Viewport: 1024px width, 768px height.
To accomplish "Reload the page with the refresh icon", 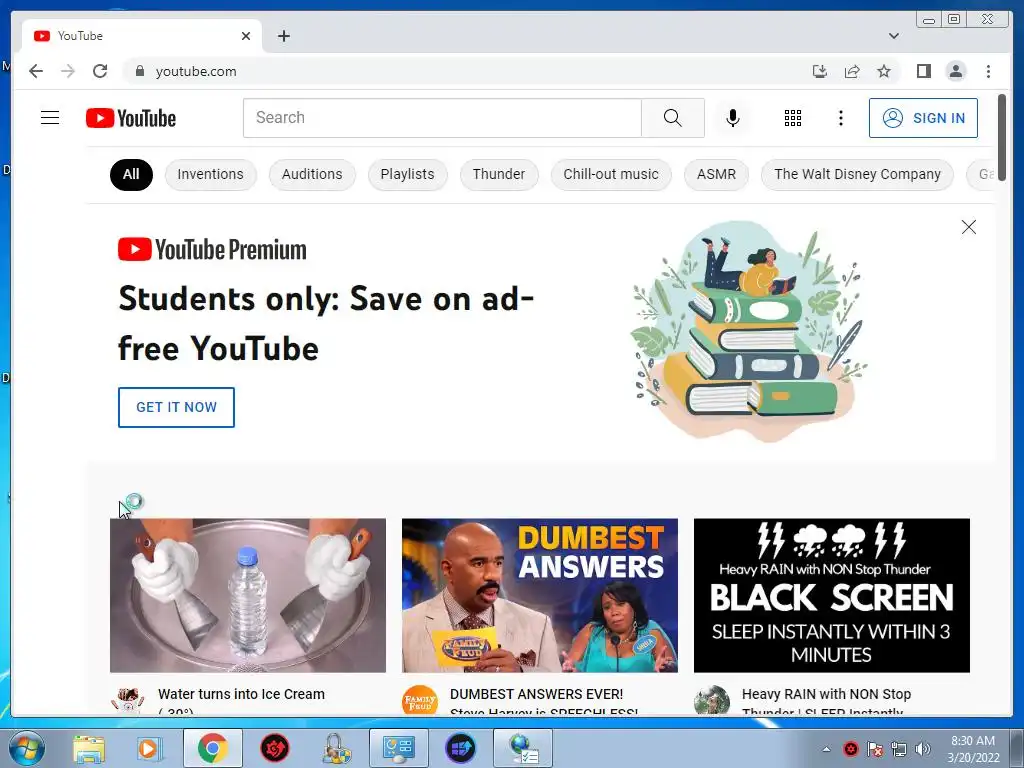I will pyautogui.click(x=100, y=71).
